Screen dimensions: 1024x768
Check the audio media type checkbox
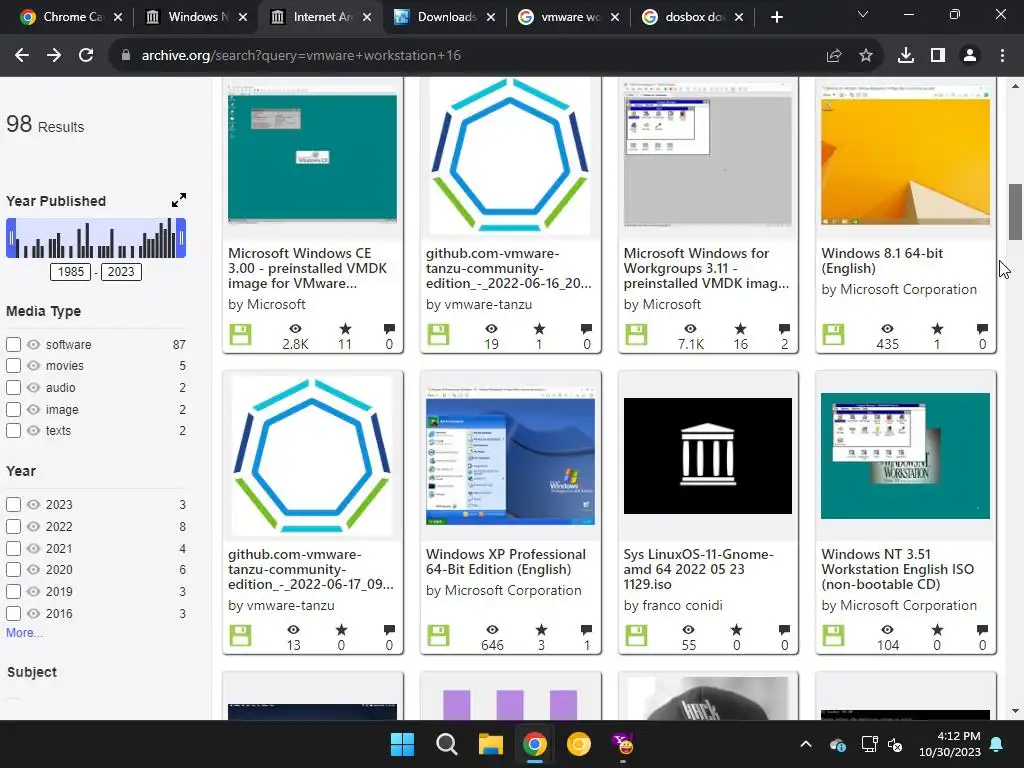click(13, 387)
